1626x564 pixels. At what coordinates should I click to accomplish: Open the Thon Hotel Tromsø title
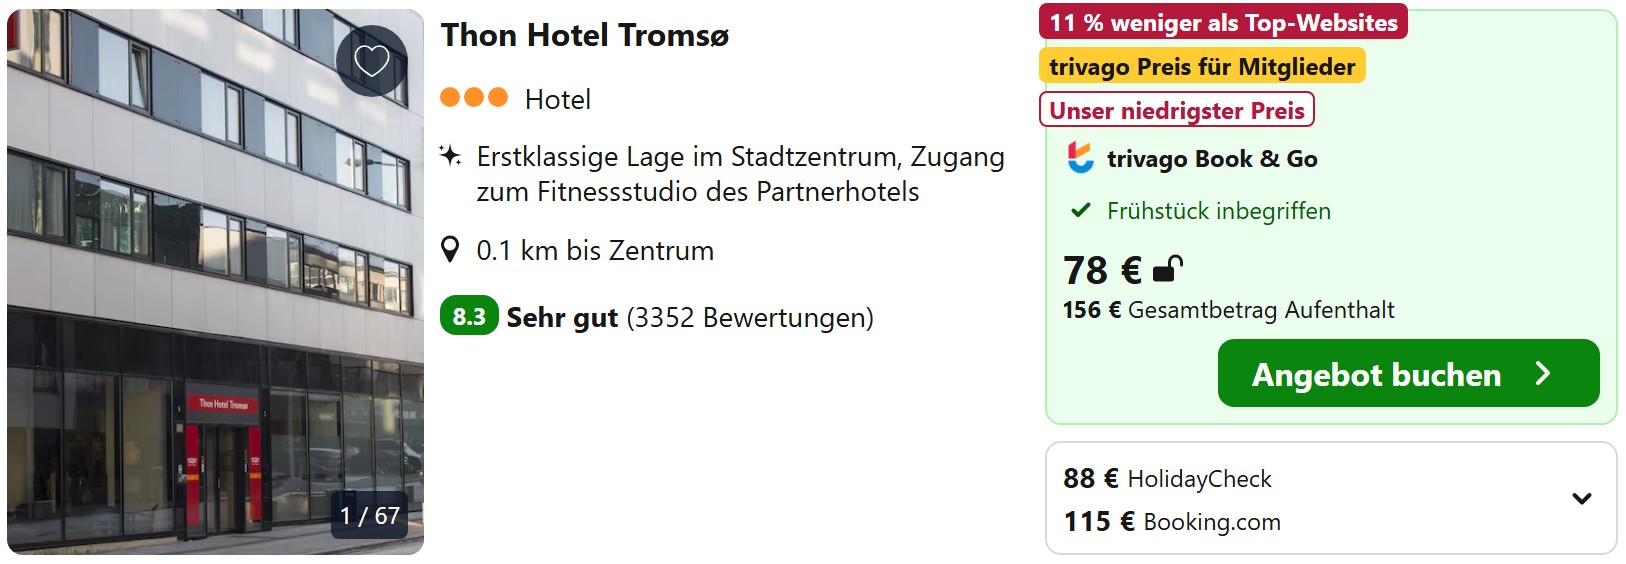pos(585,36)
